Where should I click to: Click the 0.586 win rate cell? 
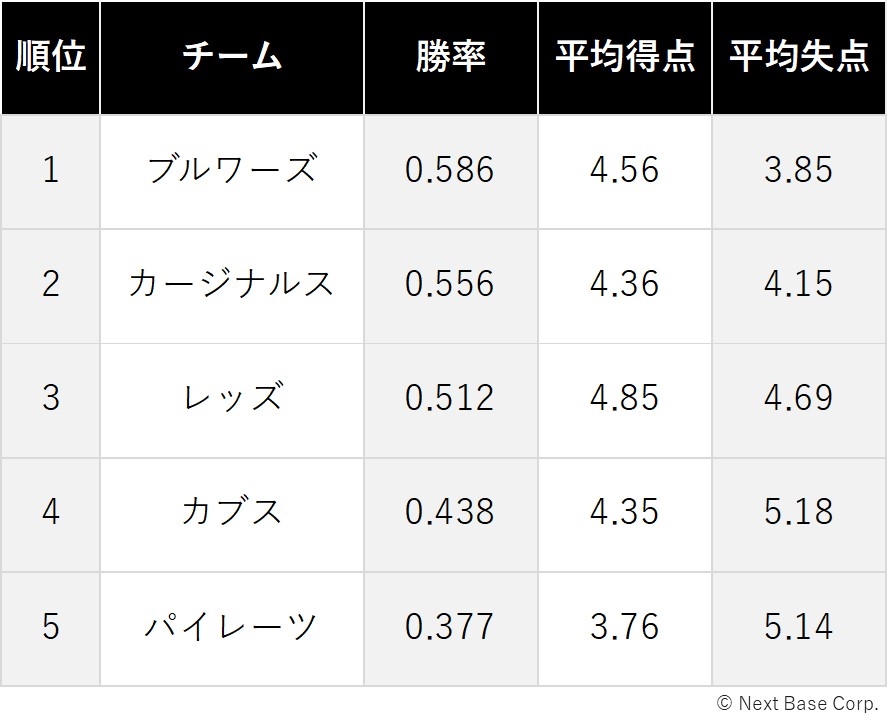pos(451,172)
